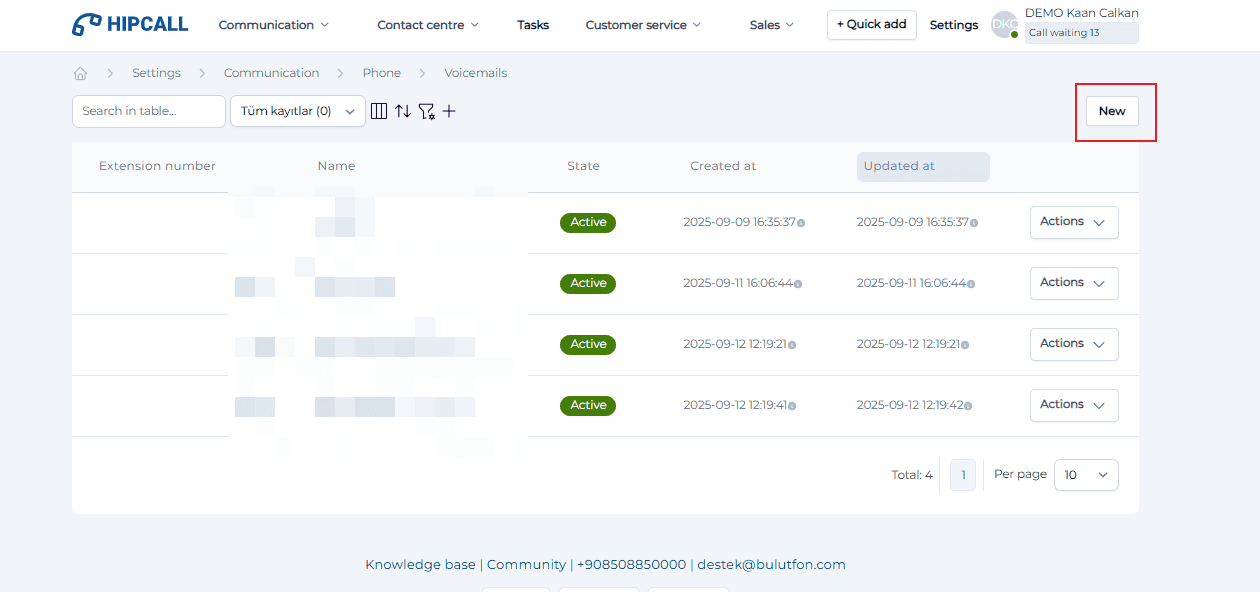Click the sort arrows icon
Image resolution: width=1260 pixels, height=592 pixels.
point(403,111)
